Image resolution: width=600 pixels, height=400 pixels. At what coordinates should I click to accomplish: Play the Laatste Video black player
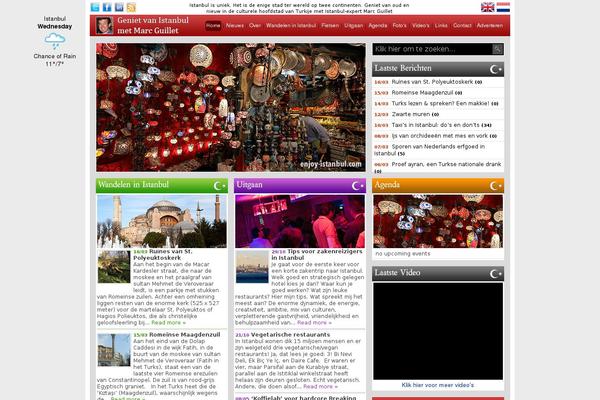pyautogui.click(x=438, y=331)
